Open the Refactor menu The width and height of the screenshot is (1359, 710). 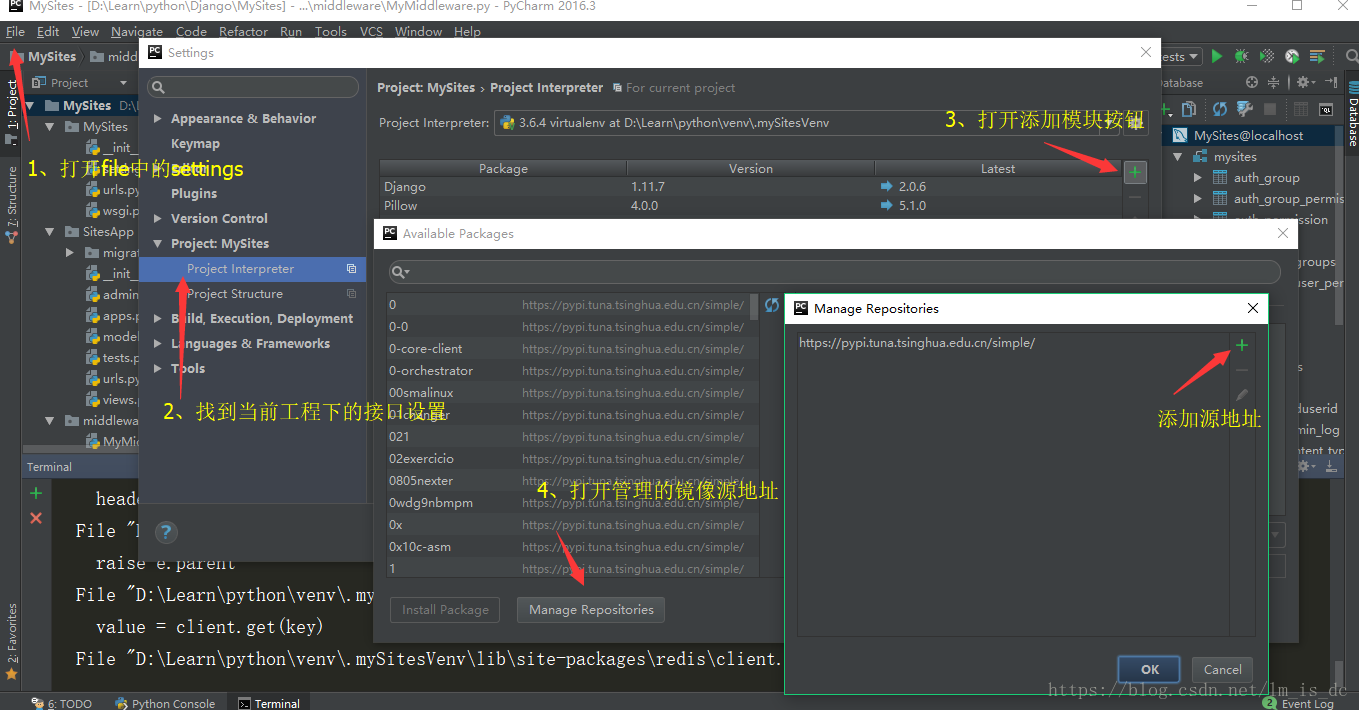click(243, 31)
